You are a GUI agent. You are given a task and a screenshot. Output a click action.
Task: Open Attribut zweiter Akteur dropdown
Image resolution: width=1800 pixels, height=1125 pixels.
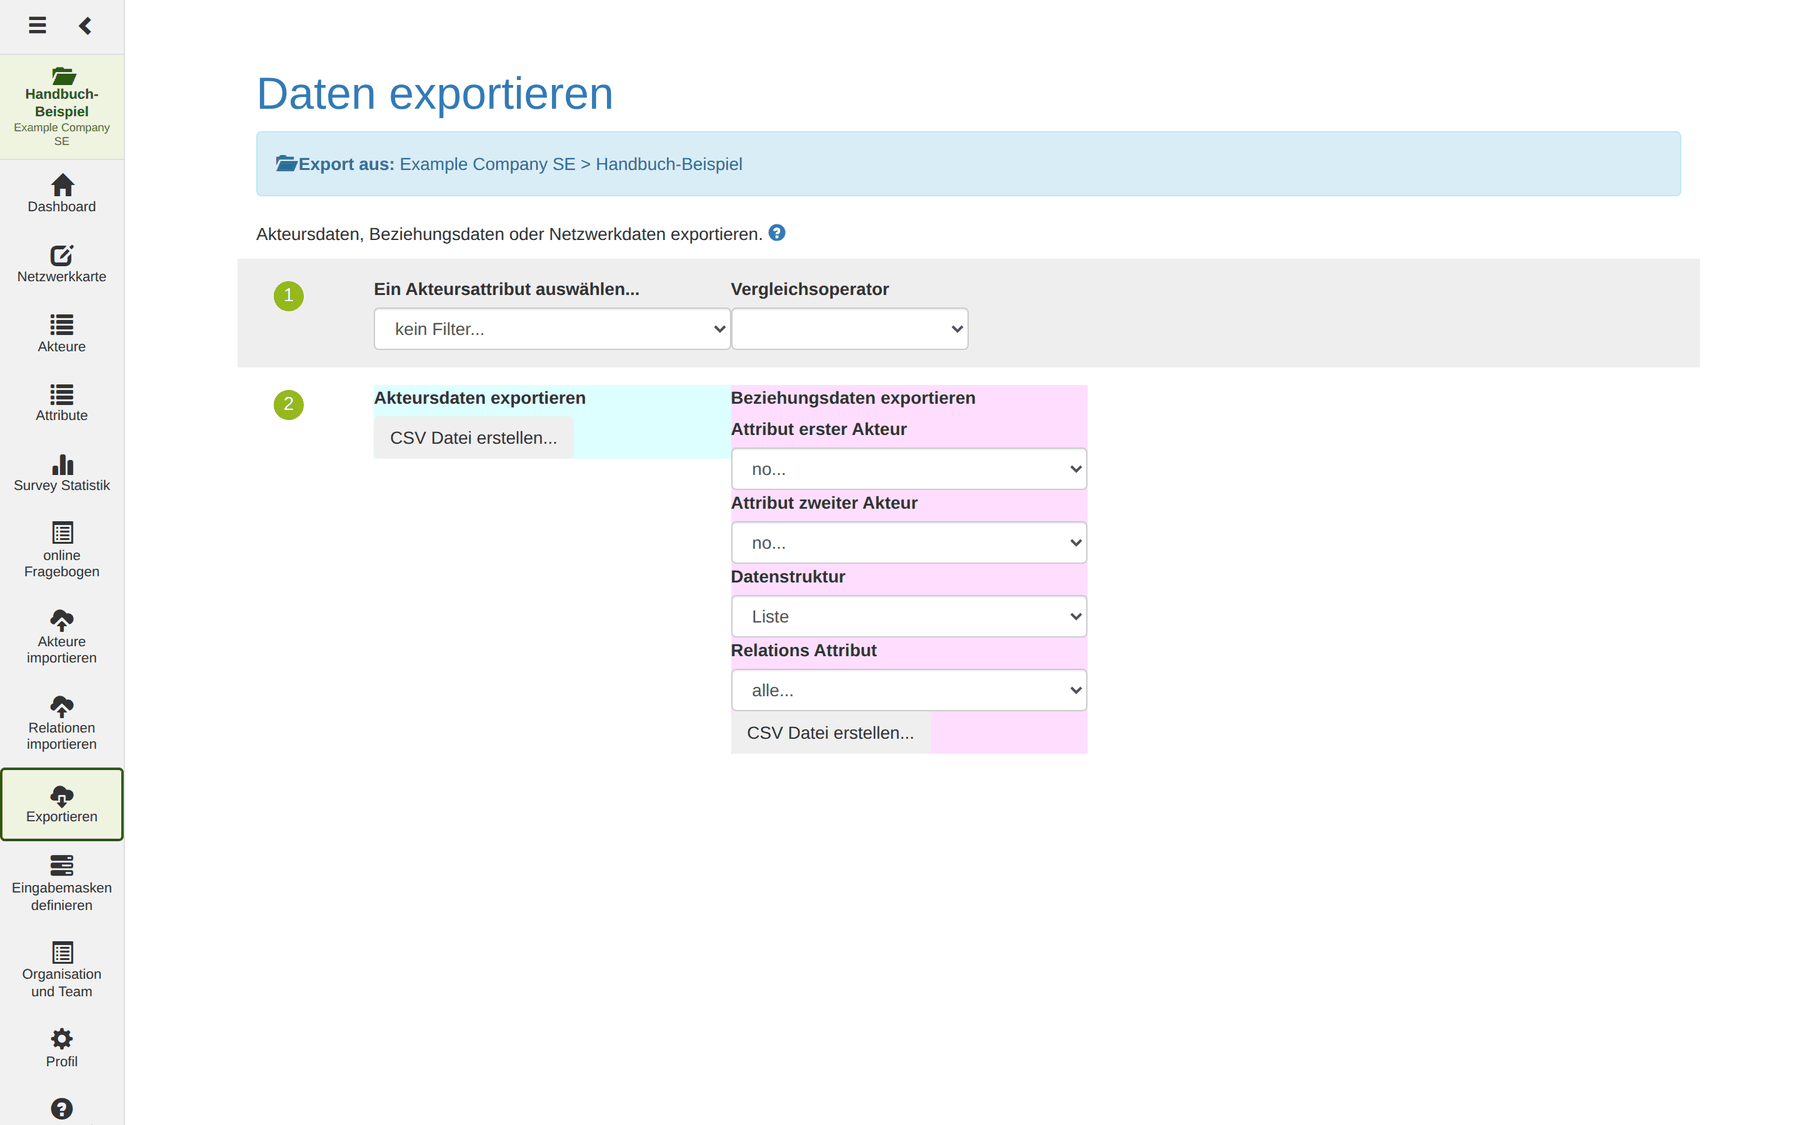pyautogui.click(x=909, y=543)
